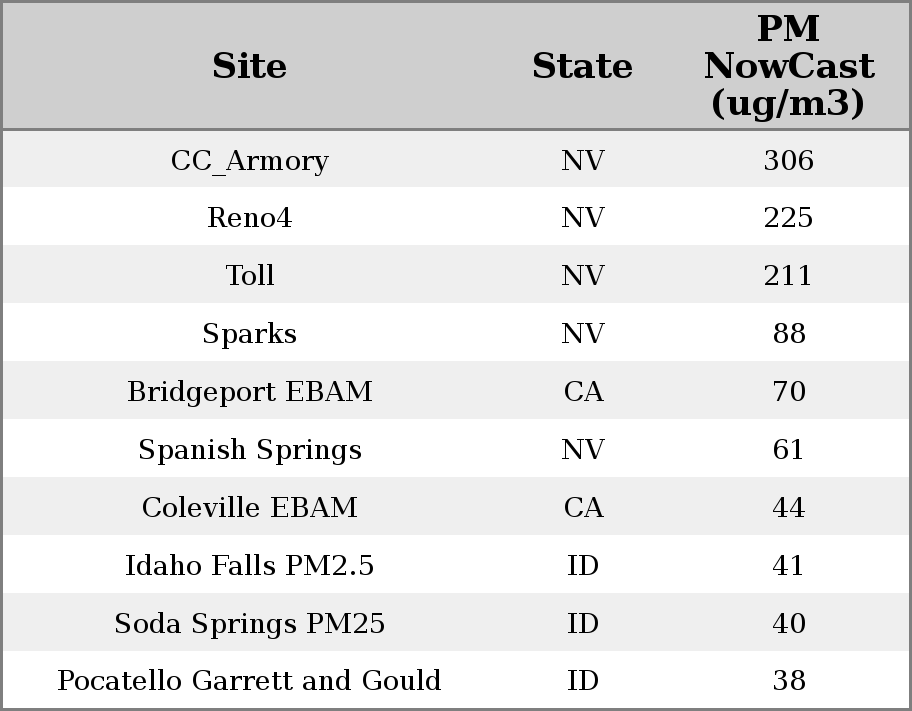The image size is (912, 711).
Task: Click the Site column header
Action: (249, 66)
